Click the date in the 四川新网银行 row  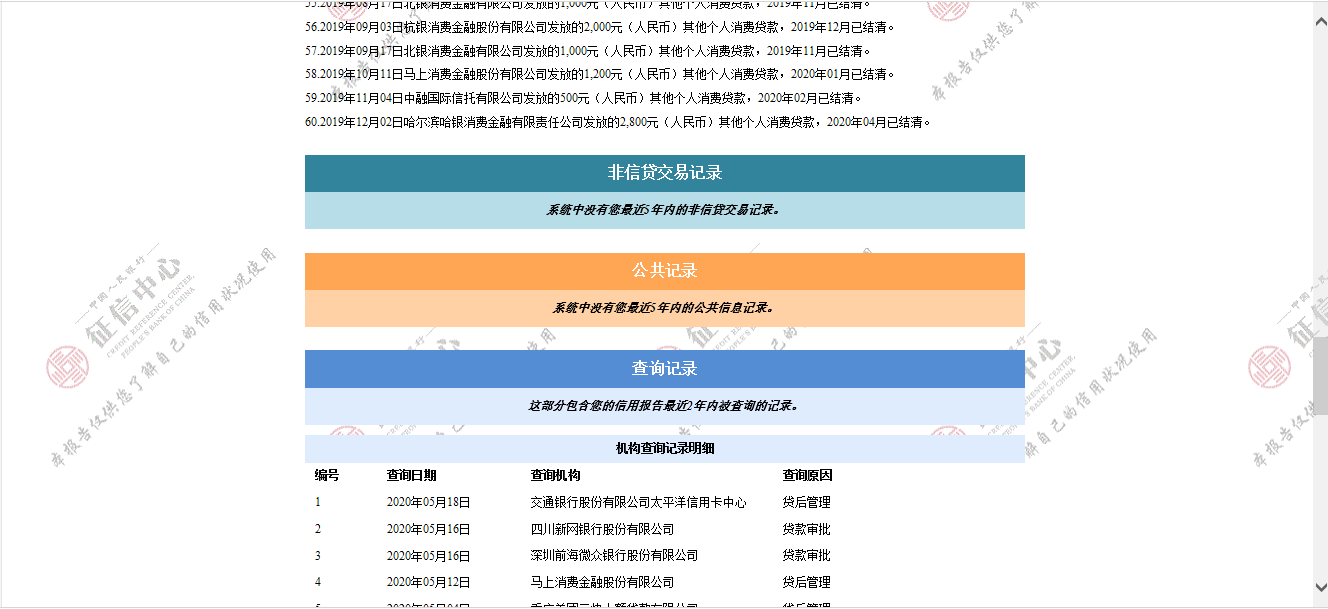pos(429,529)
